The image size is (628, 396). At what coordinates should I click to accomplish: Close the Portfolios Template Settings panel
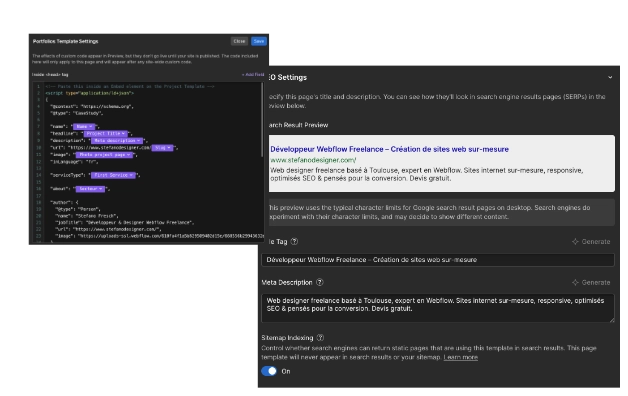tap(239, 41)
